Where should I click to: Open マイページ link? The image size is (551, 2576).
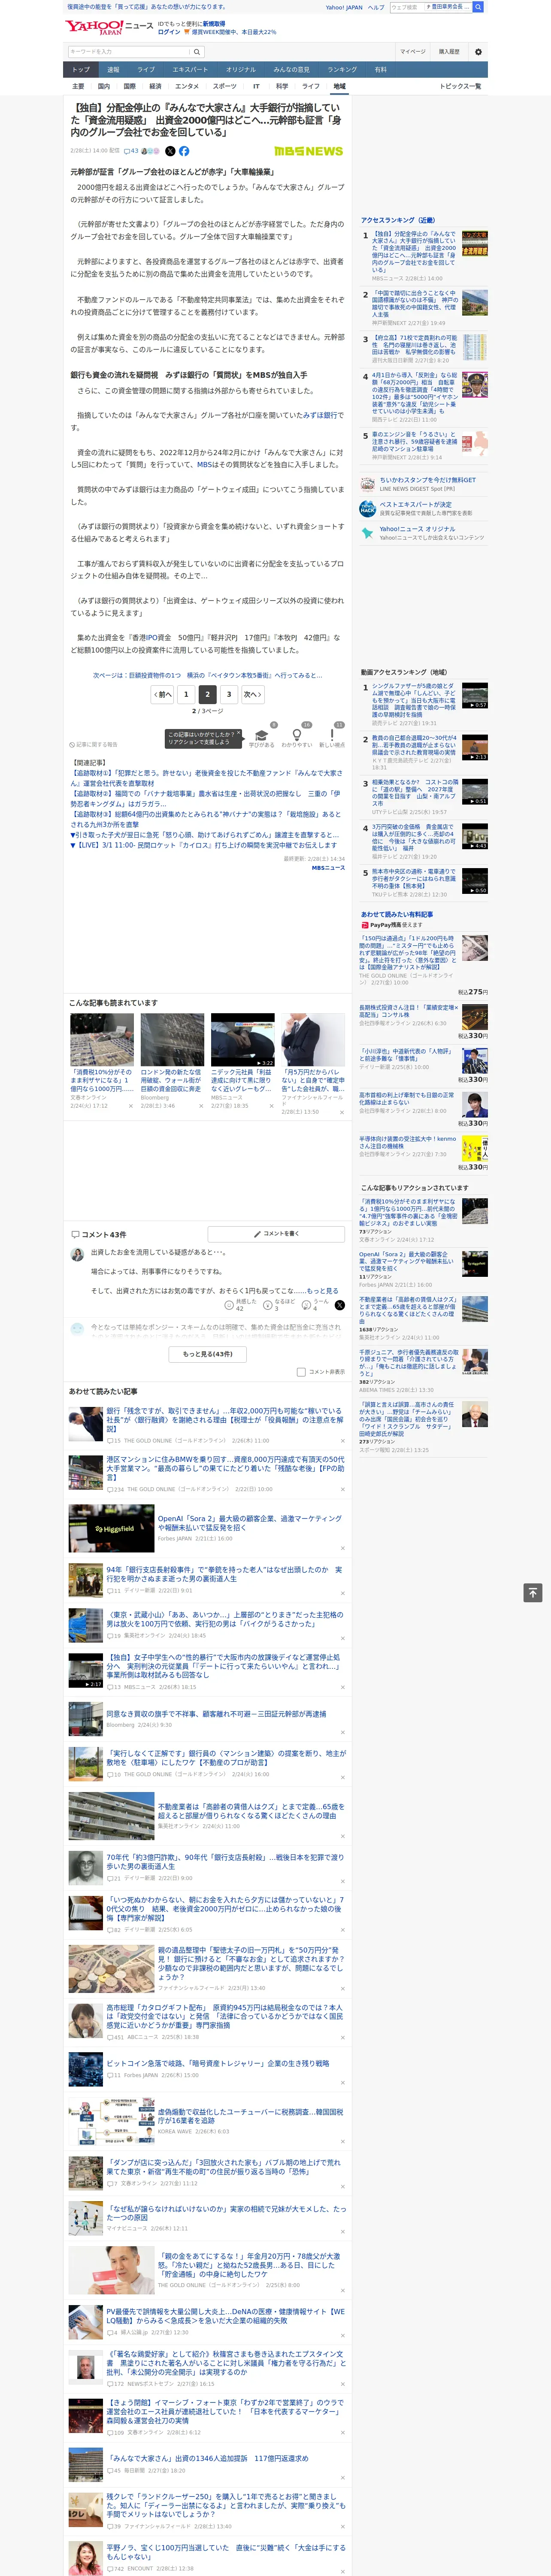tap(412, 51)
